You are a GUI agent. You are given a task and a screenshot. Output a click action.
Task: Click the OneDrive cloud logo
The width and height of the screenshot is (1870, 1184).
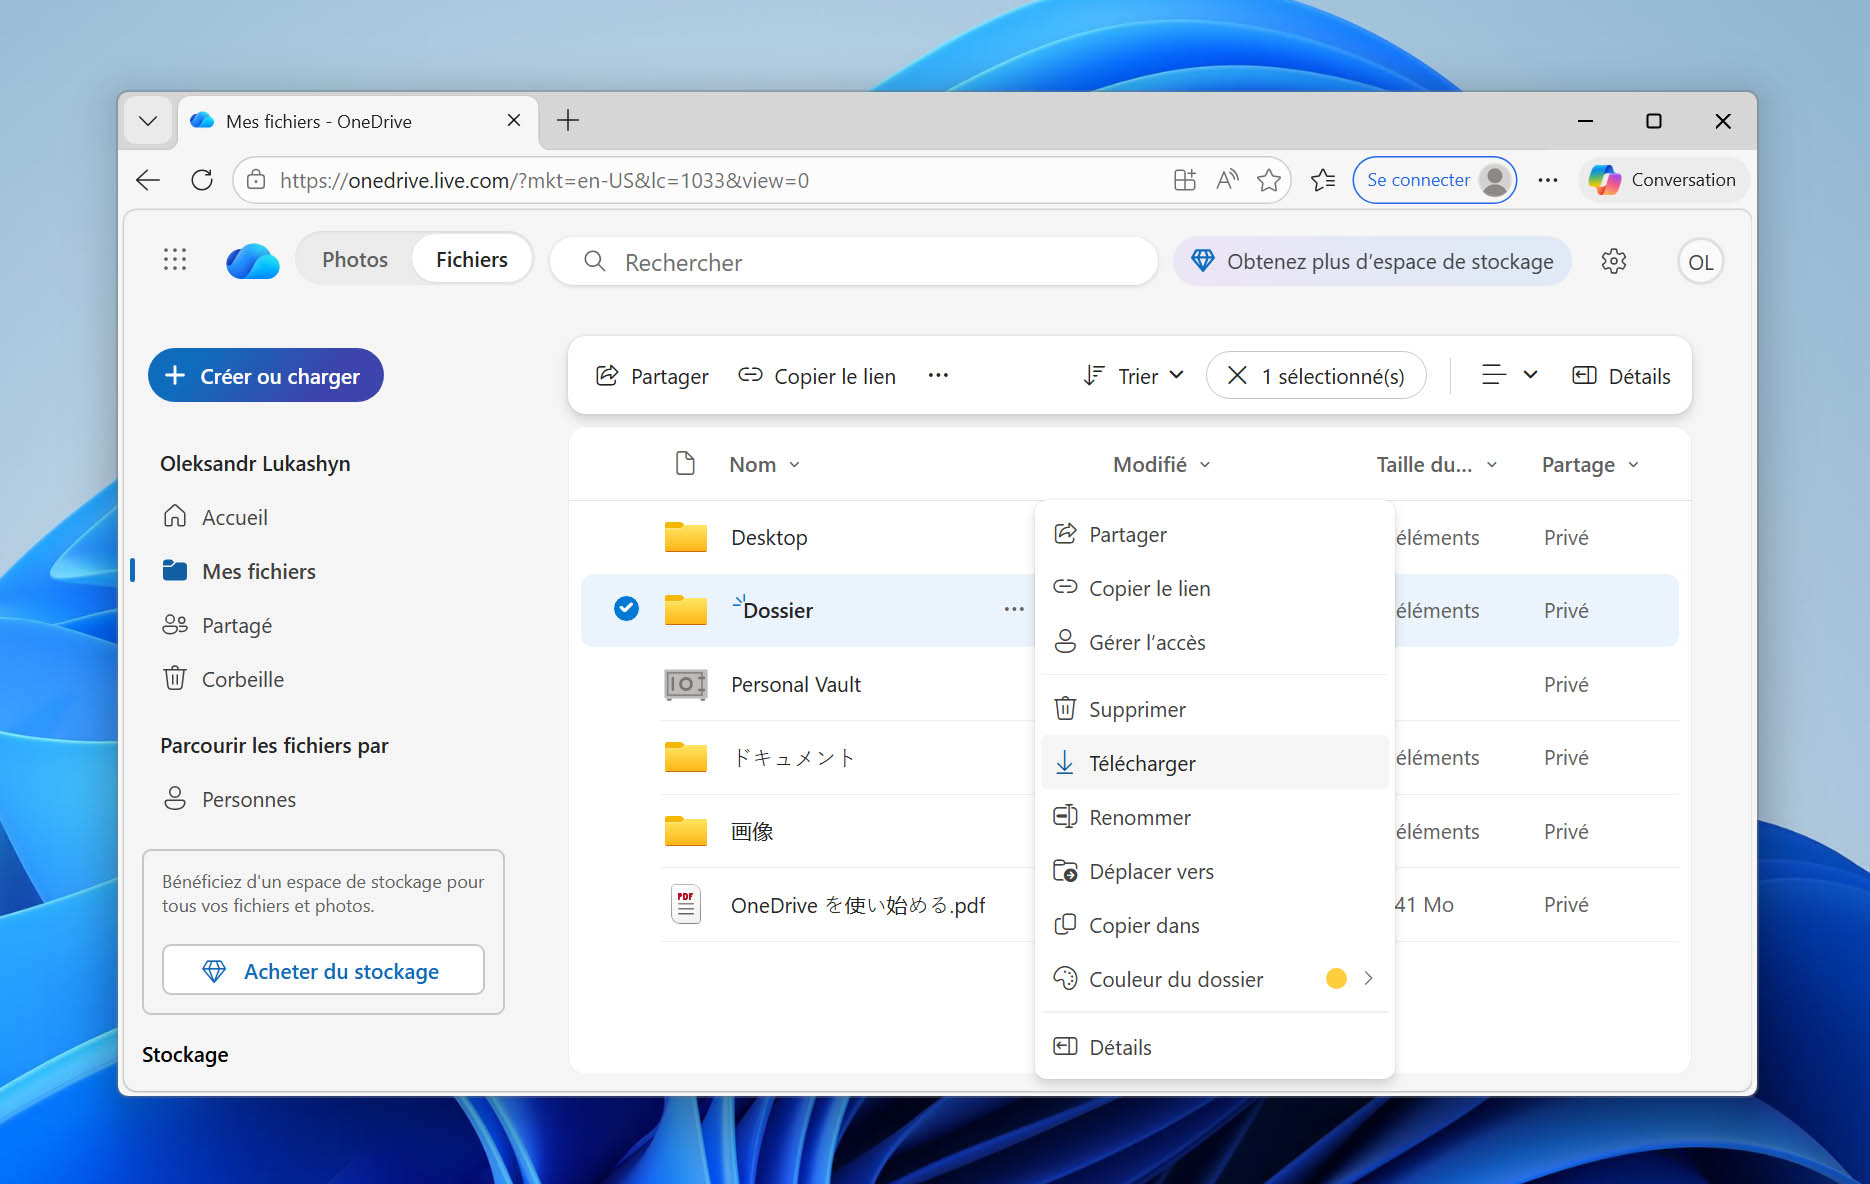tap(253, 261)
